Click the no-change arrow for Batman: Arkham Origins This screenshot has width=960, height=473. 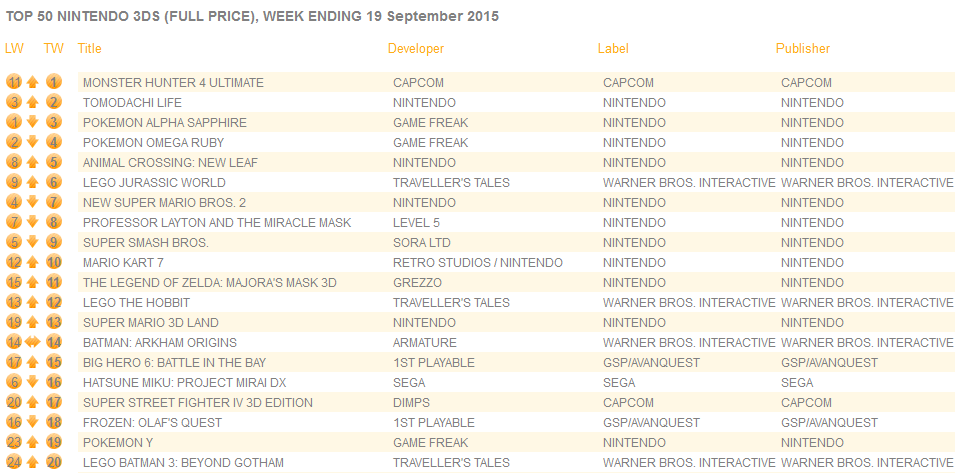[x=33, y=343]
